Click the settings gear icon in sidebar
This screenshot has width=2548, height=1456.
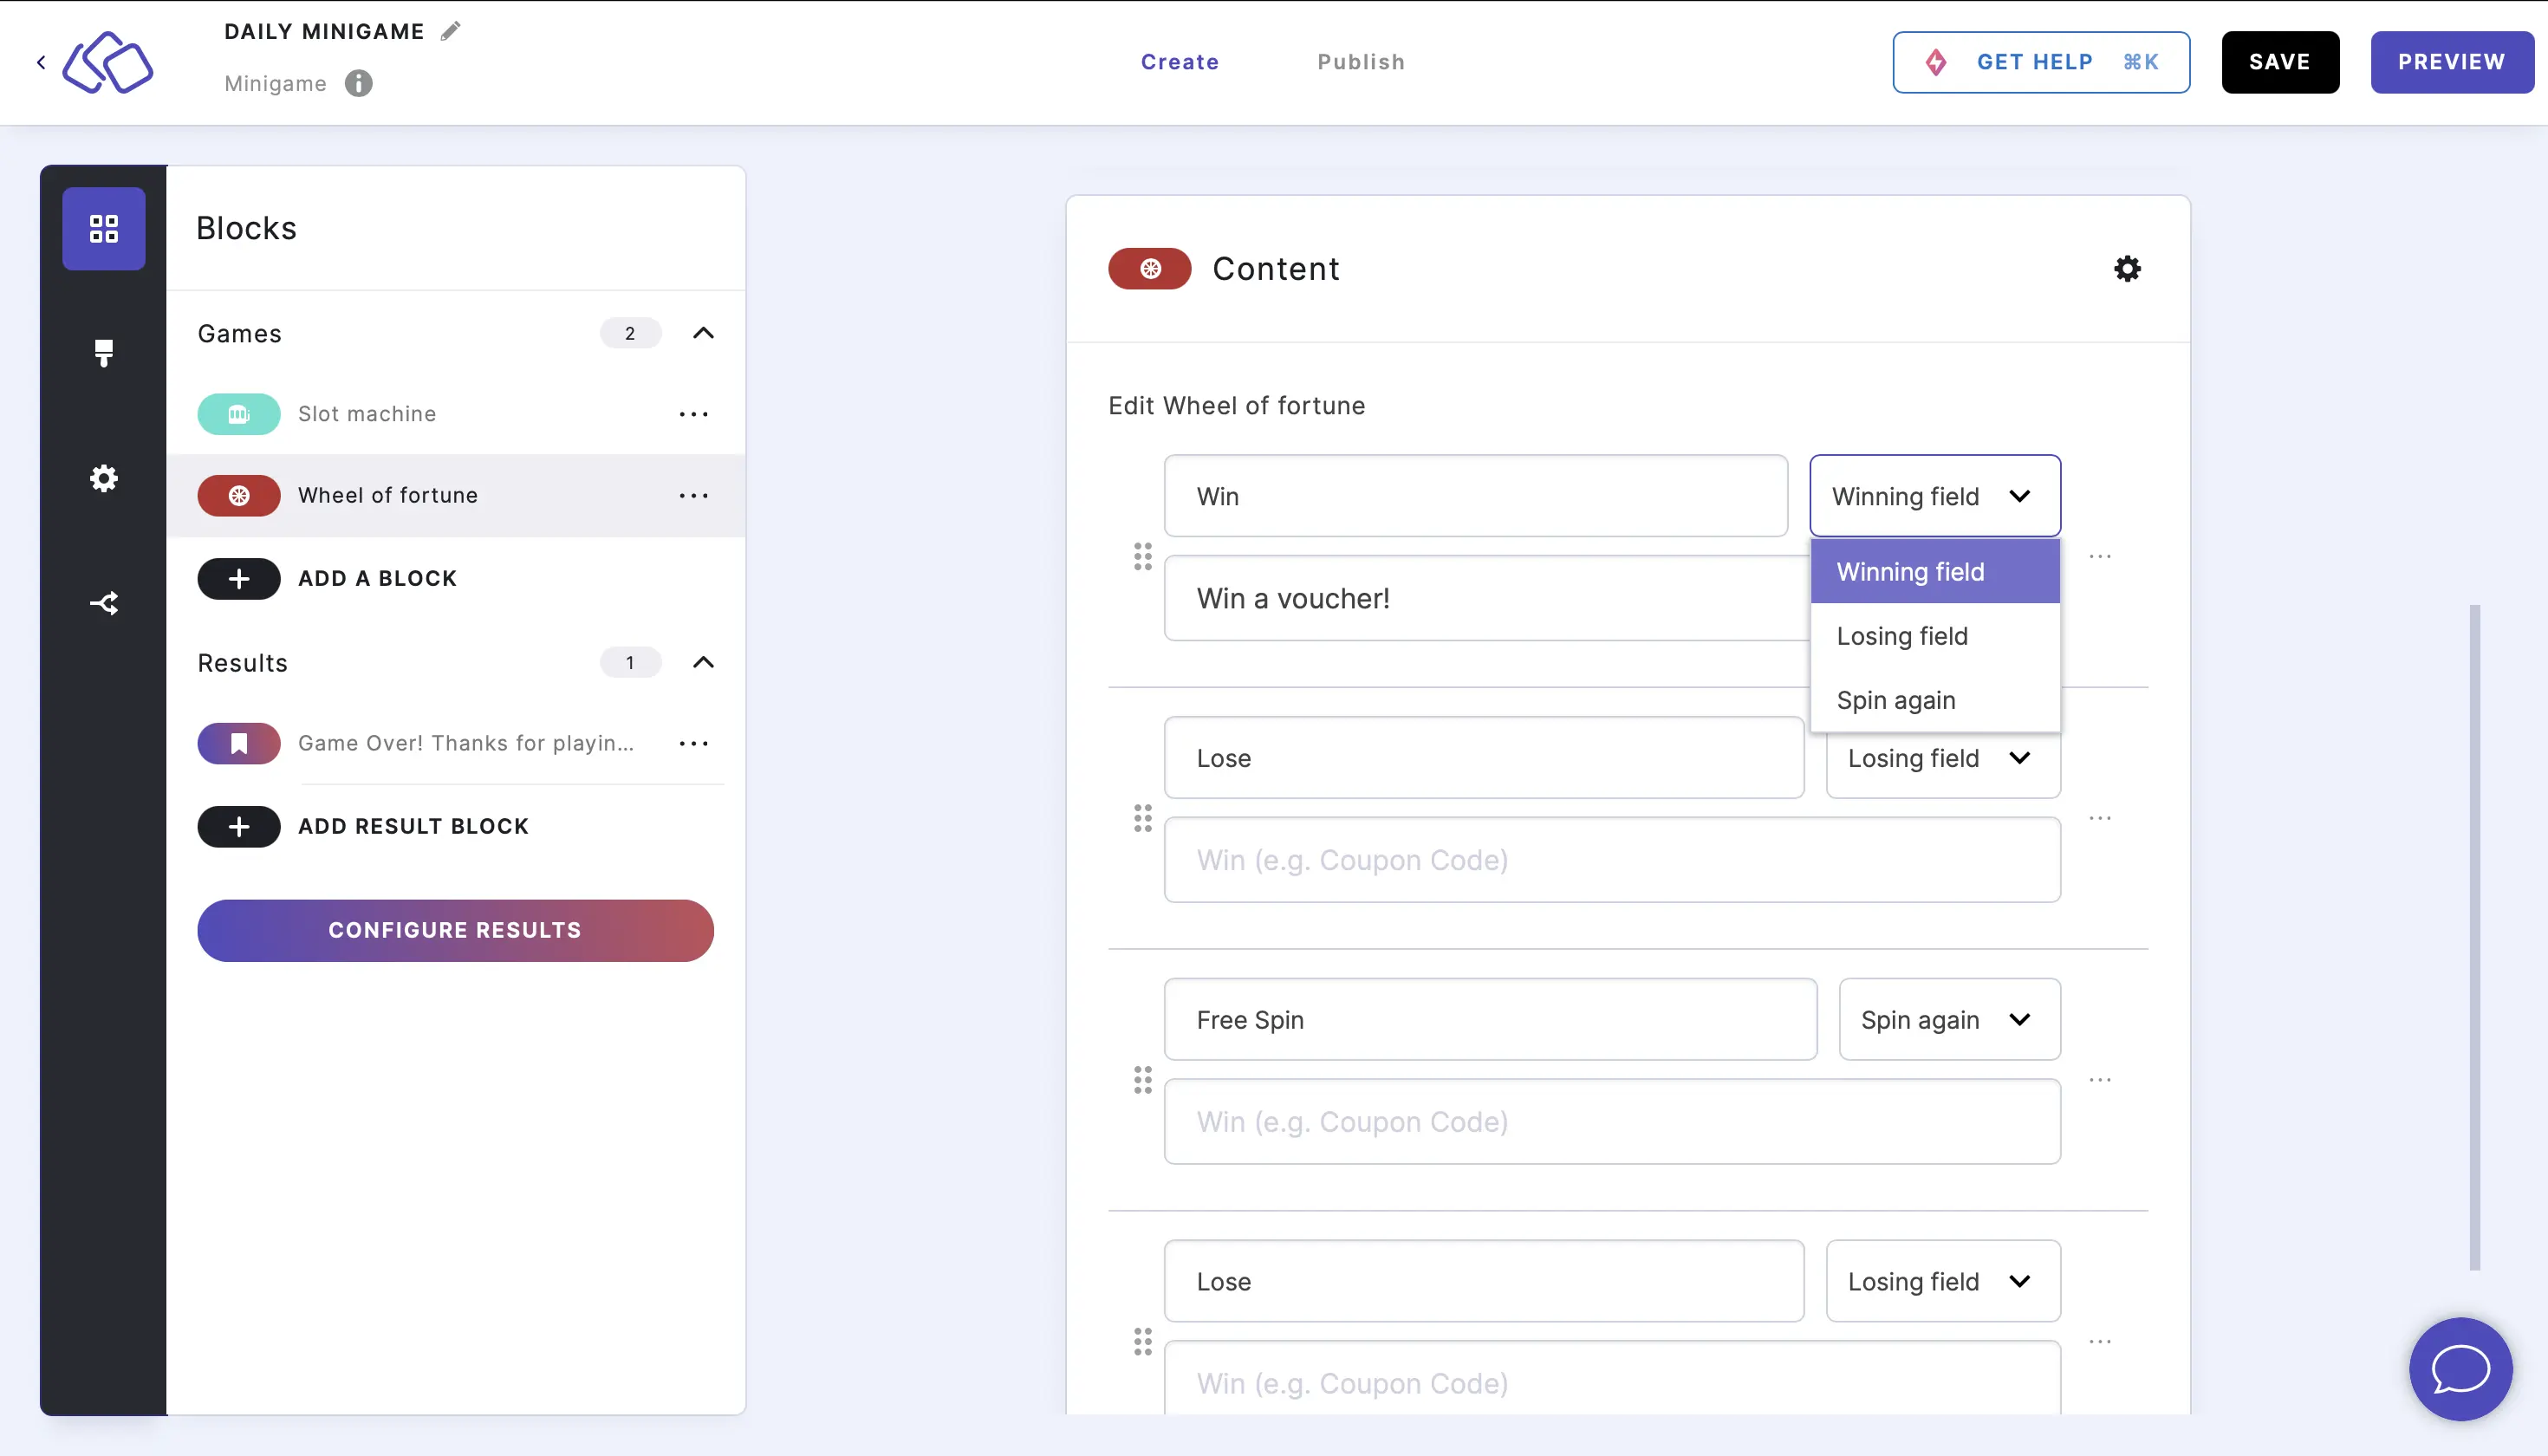[103, 478]
